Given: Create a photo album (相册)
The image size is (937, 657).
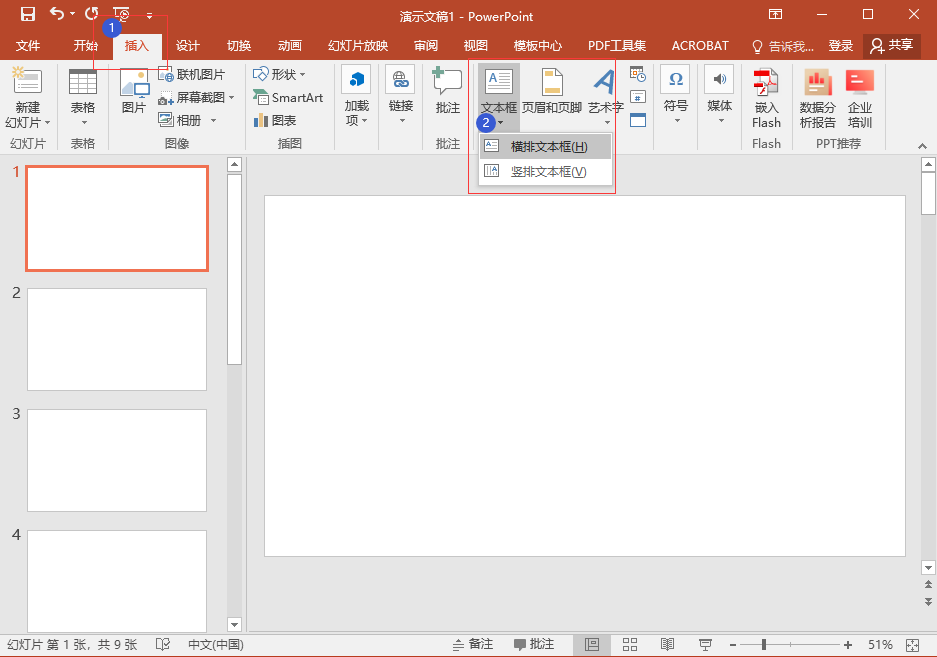Looking at the screenshot, I should 180,120.
